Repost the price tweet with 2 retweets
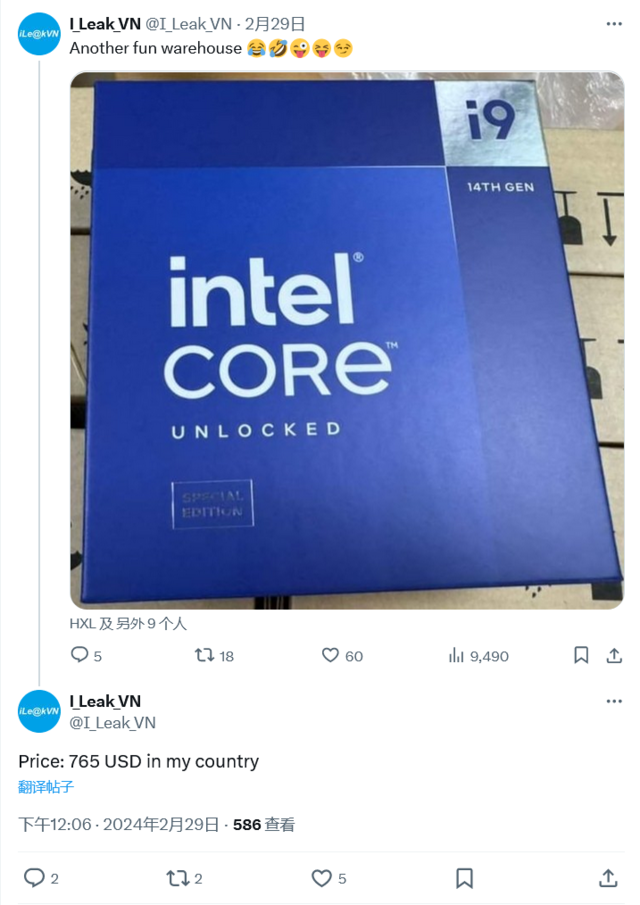 pyautogui.click(x=177, y=878)
